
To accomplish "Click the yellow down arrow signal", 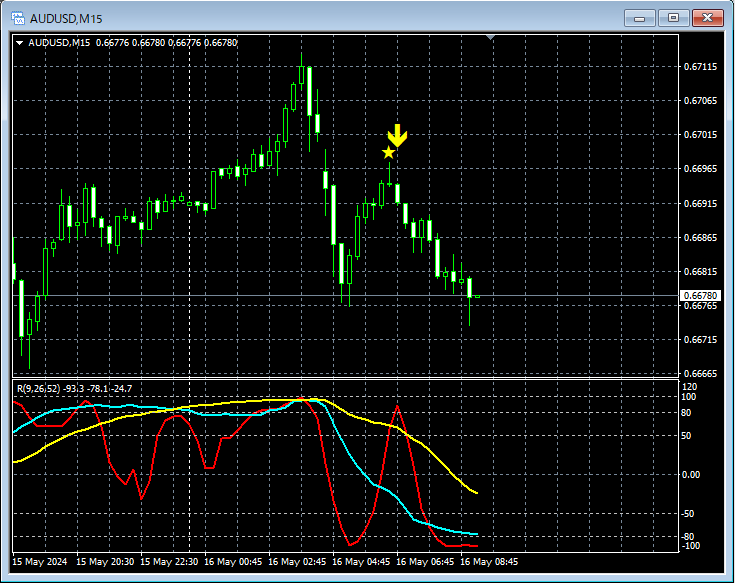I will 397,136.
